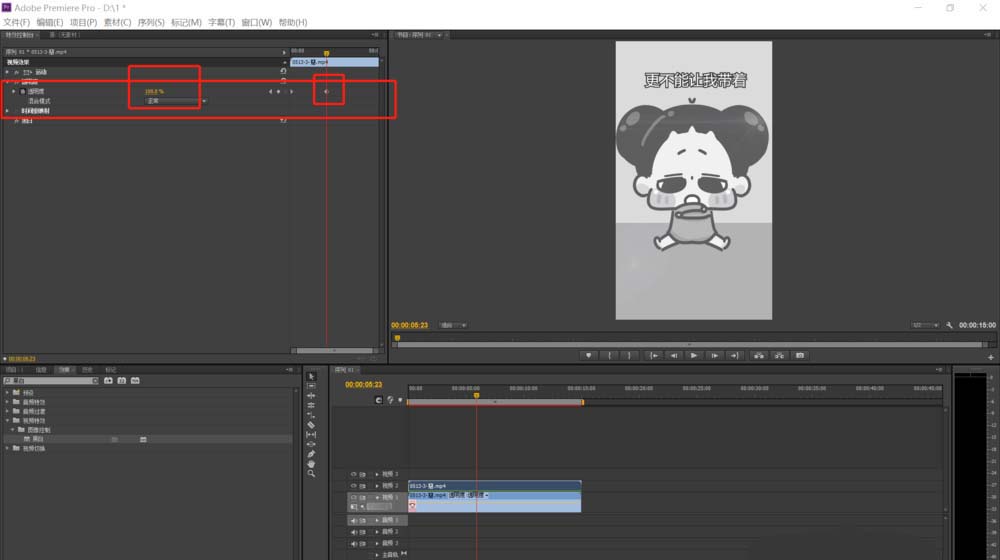Click the Video 2 clip 0313-3 on timeline
The width and height of the screenshot is (1000, 560).
point(494,485)
